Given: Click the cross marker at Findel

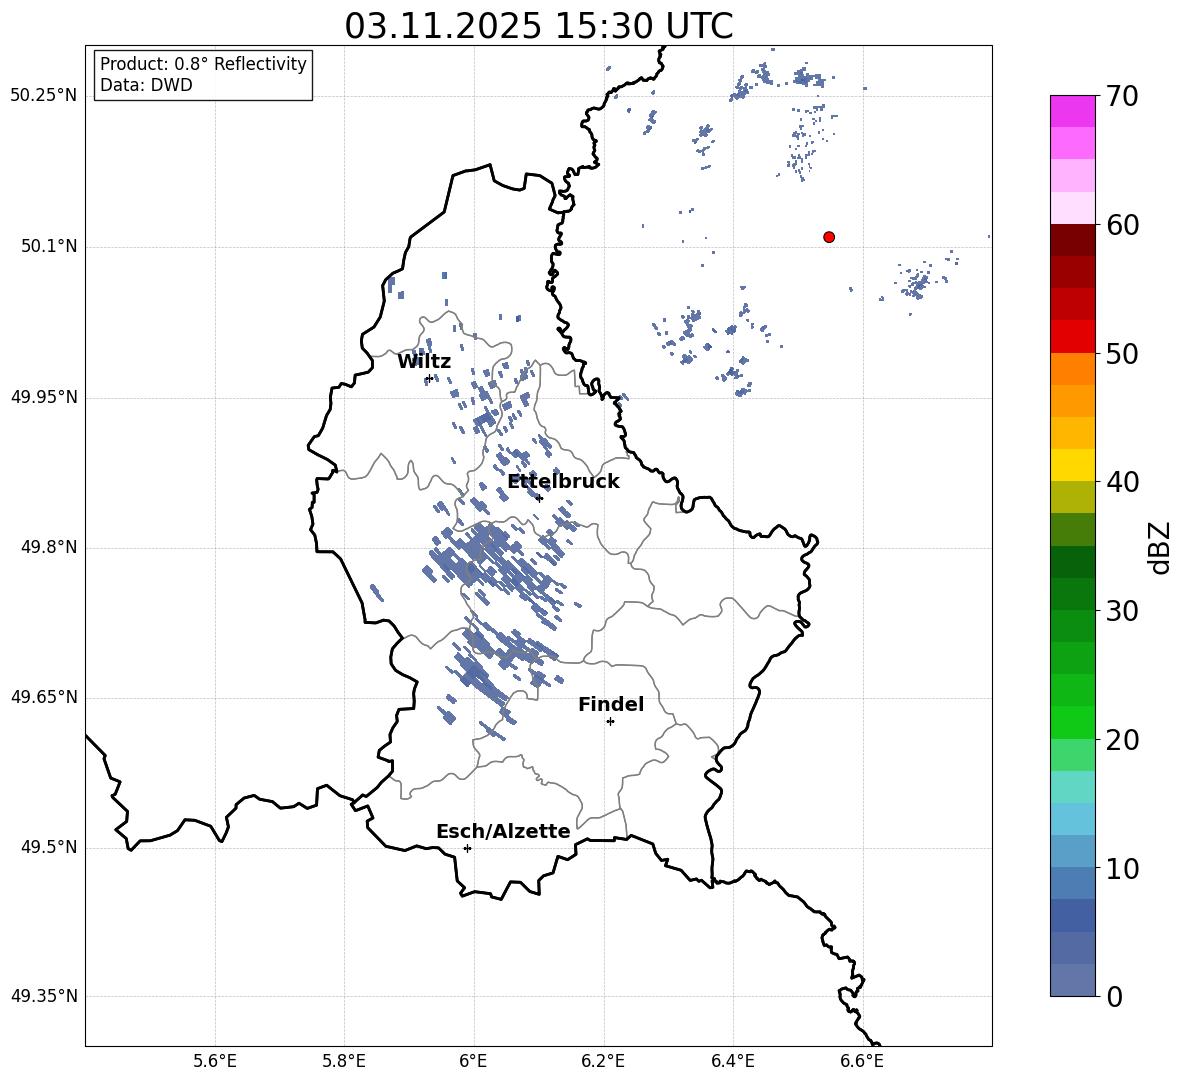Looking at the screenshot, I should point(610,722).
